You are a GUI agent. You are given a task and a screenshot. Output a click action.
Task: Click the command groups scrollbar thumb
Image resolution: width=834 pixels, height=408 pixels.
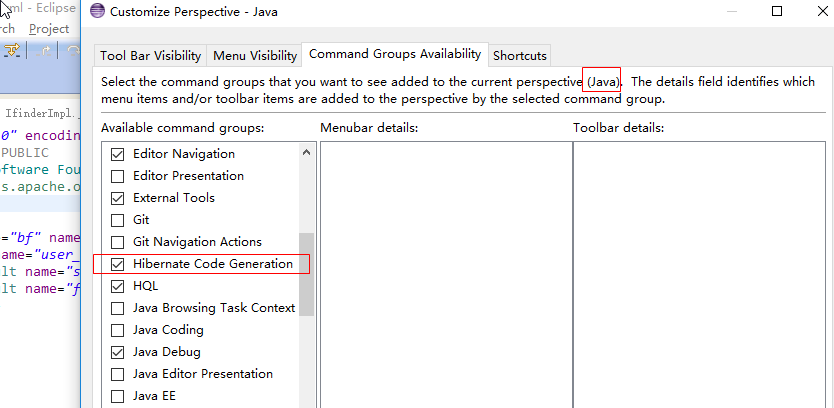point(306,274)
